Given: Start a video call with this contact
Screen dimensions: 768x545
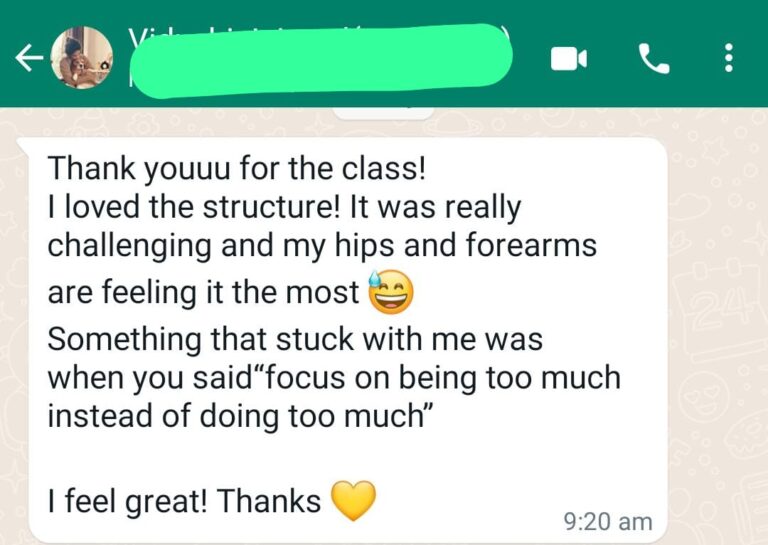Looking at the screenshot, I should (568, 59).
